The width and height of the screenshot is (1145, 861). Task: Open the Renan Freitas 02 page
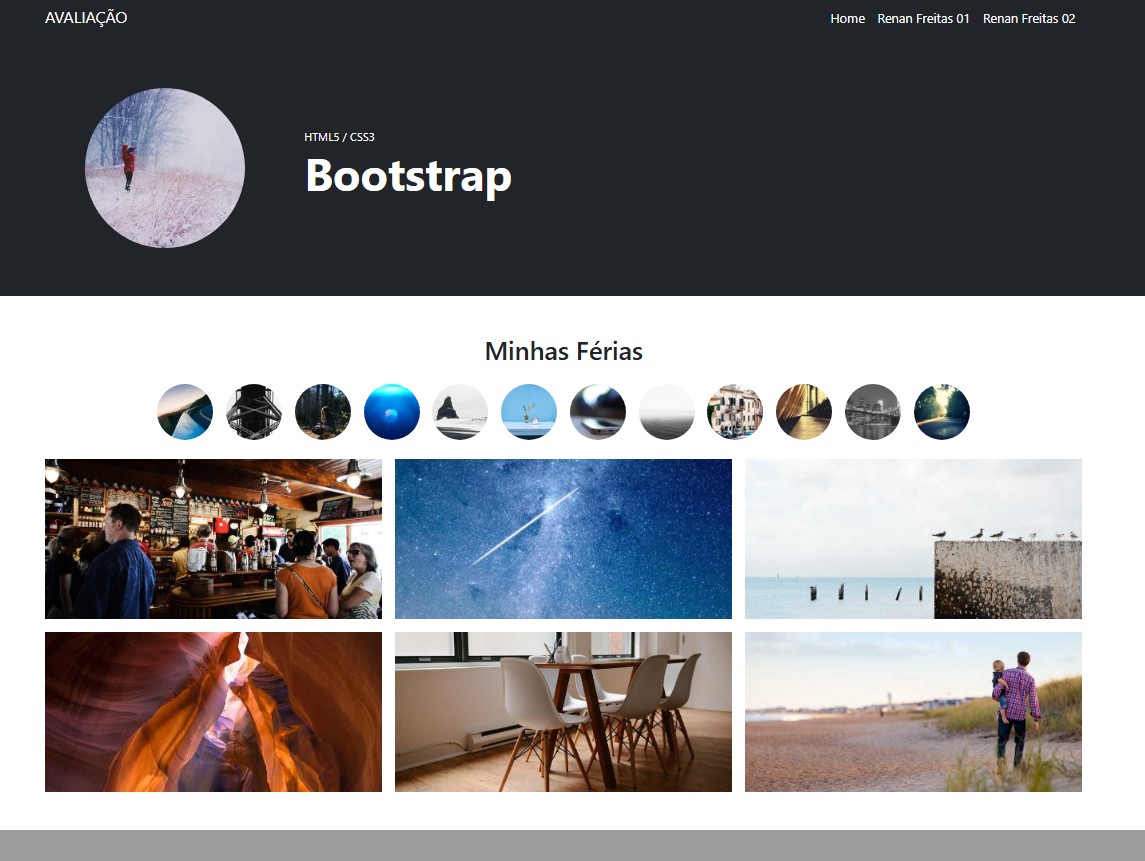1029,18
